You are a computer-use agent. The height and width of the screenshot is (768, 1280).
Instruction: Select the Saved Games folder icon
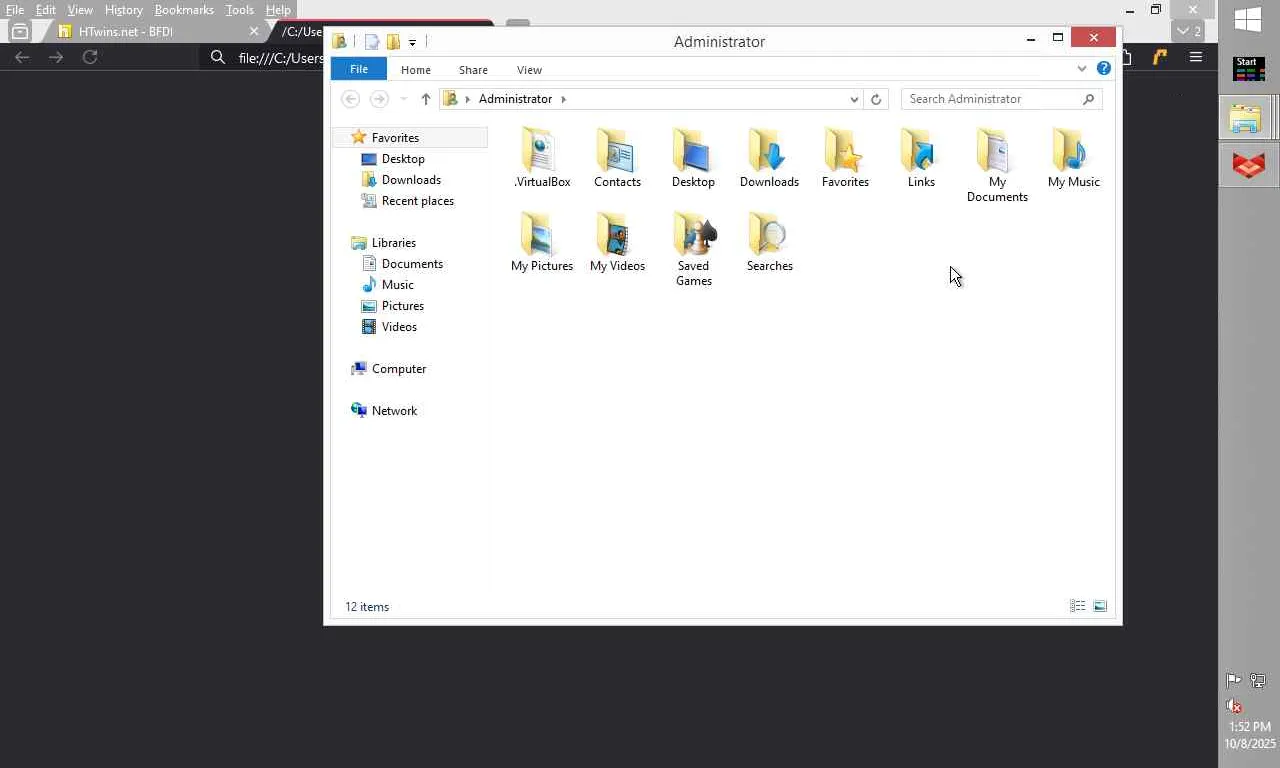tap(693, 250)
